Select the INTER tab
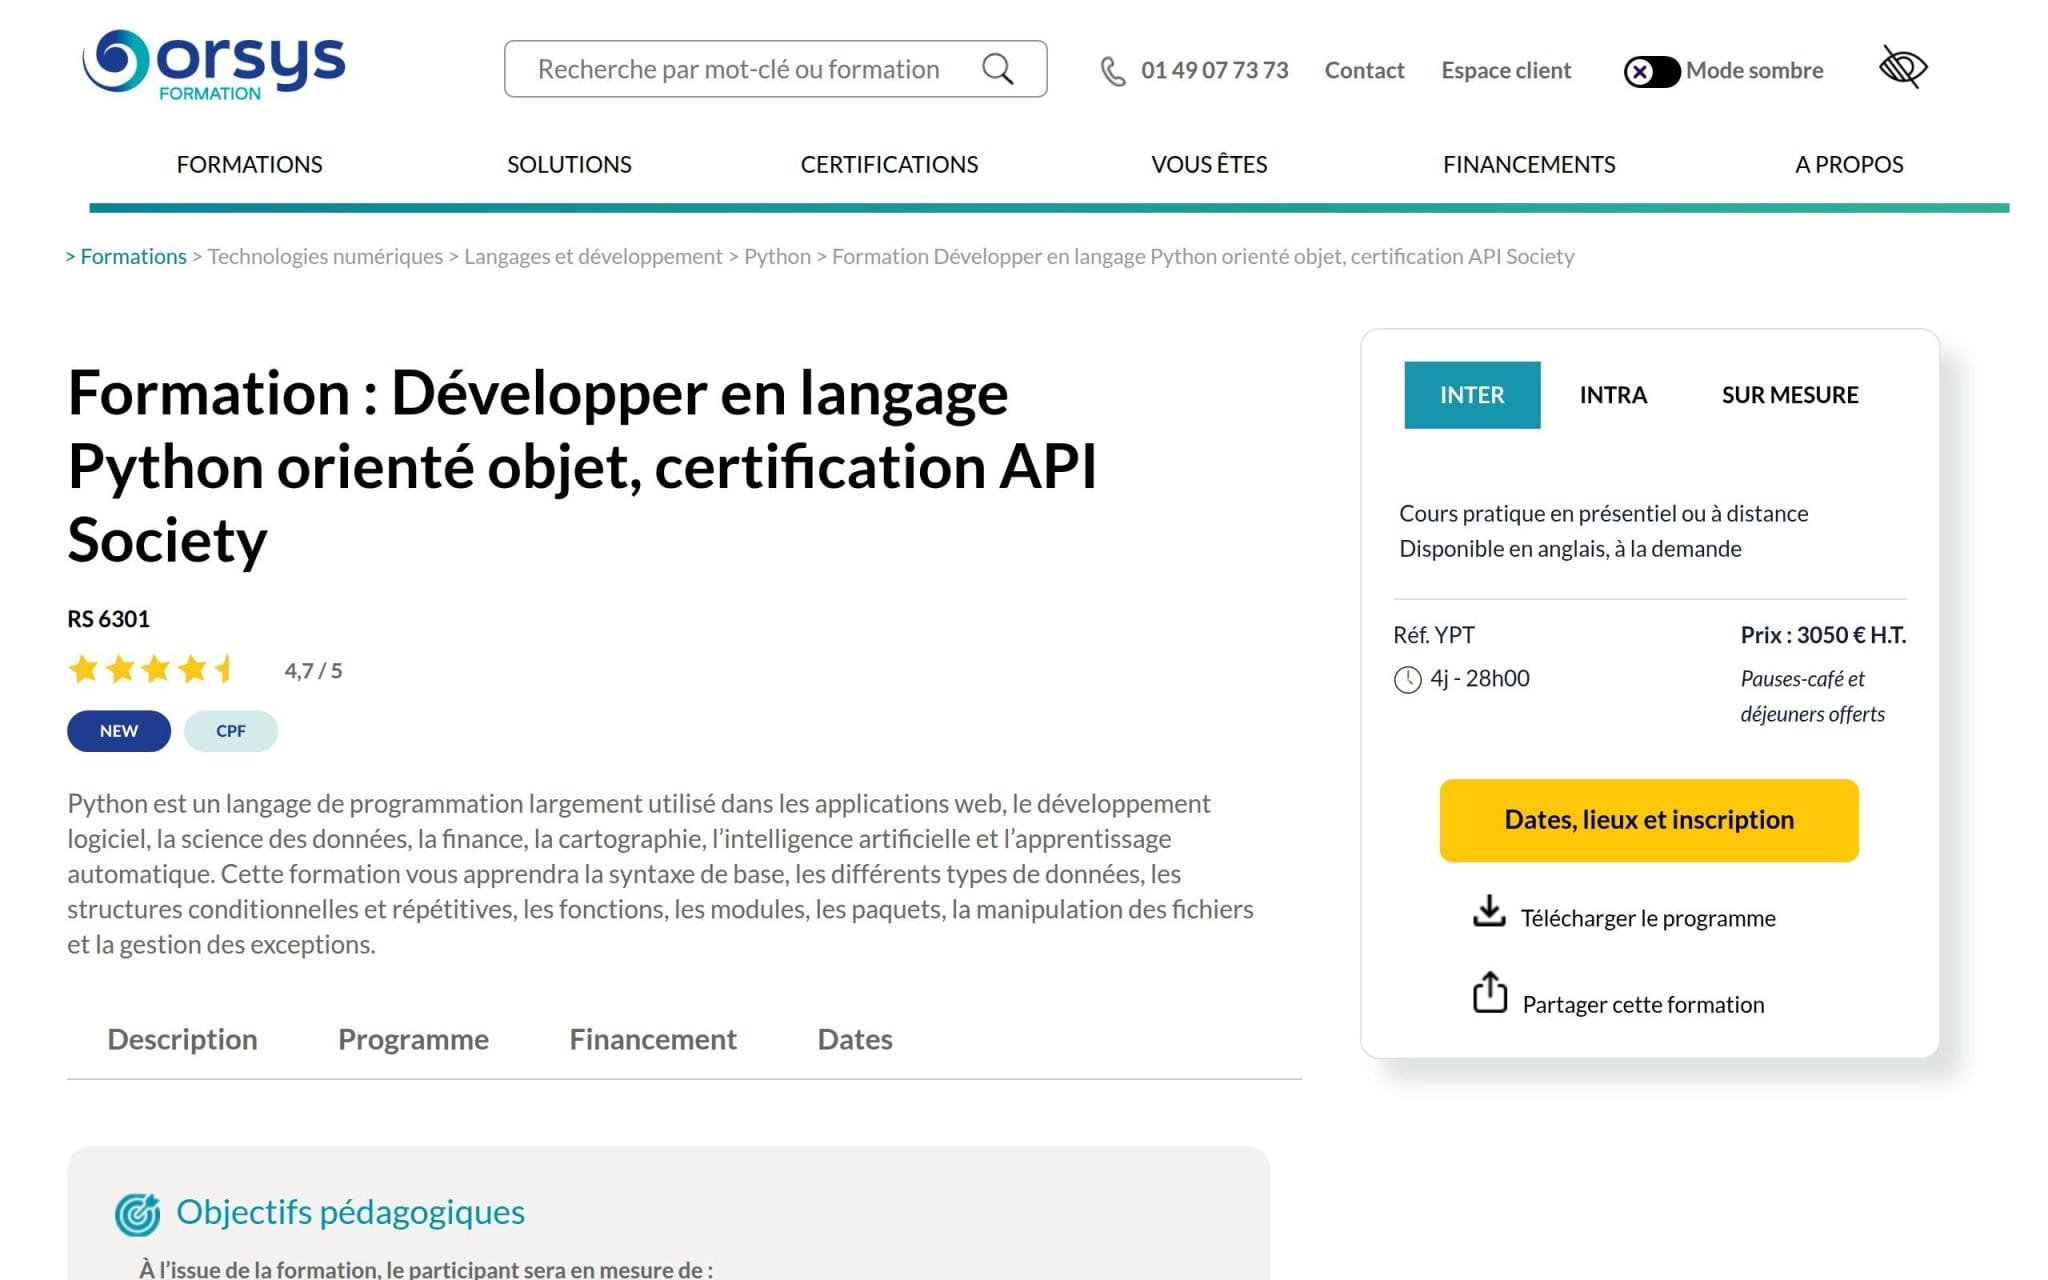 pyautogui.click(x=1472, y=395)
